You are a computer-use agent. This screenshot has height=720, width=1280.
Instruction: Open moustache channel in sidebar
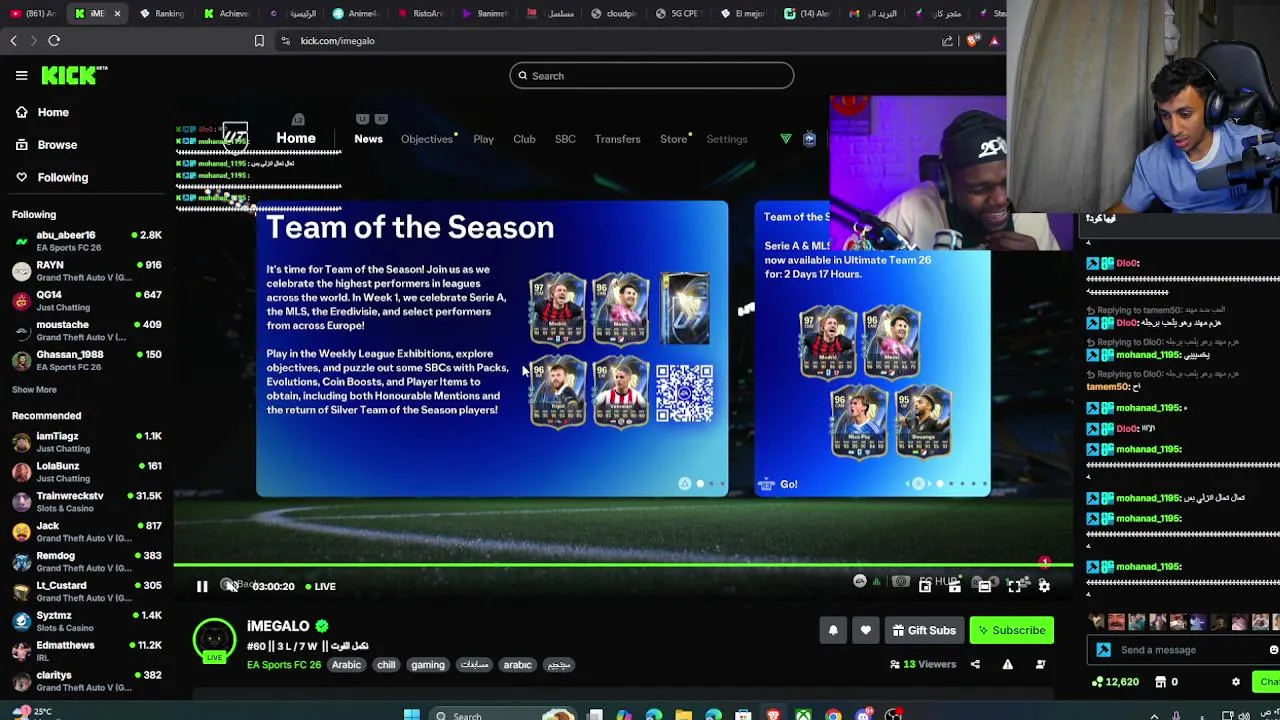86,331
